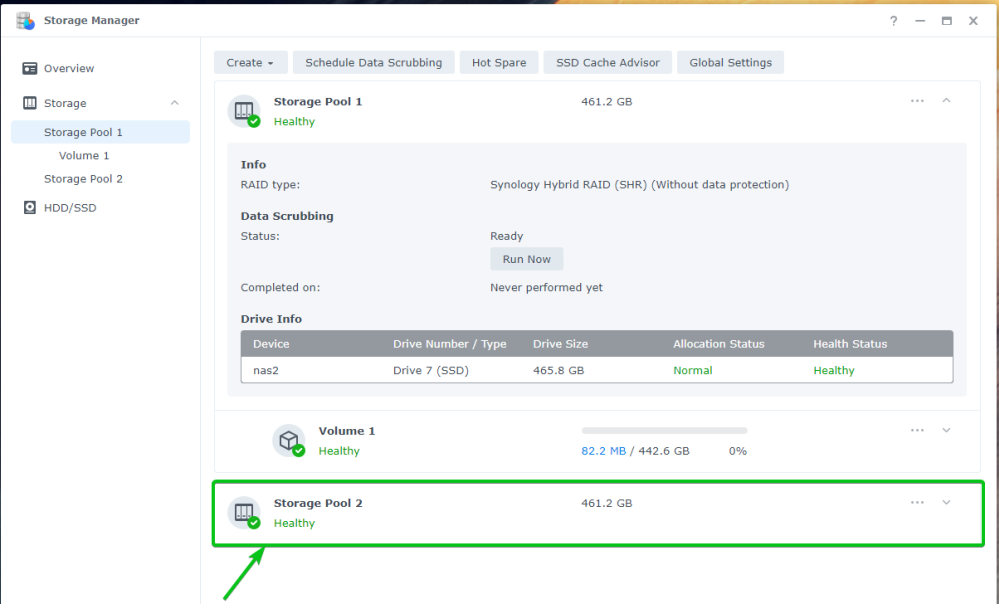Screen dimensions: 999x604
Task: Open the Volume 1 more options menu
Action: [917, 430]
